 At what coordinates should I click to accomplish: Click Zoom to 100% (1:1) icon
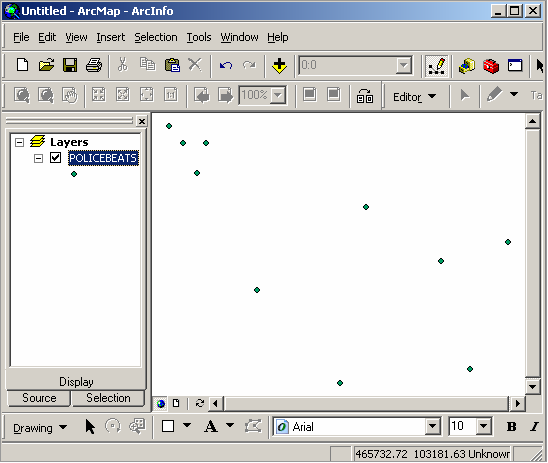tap(171, 95)
